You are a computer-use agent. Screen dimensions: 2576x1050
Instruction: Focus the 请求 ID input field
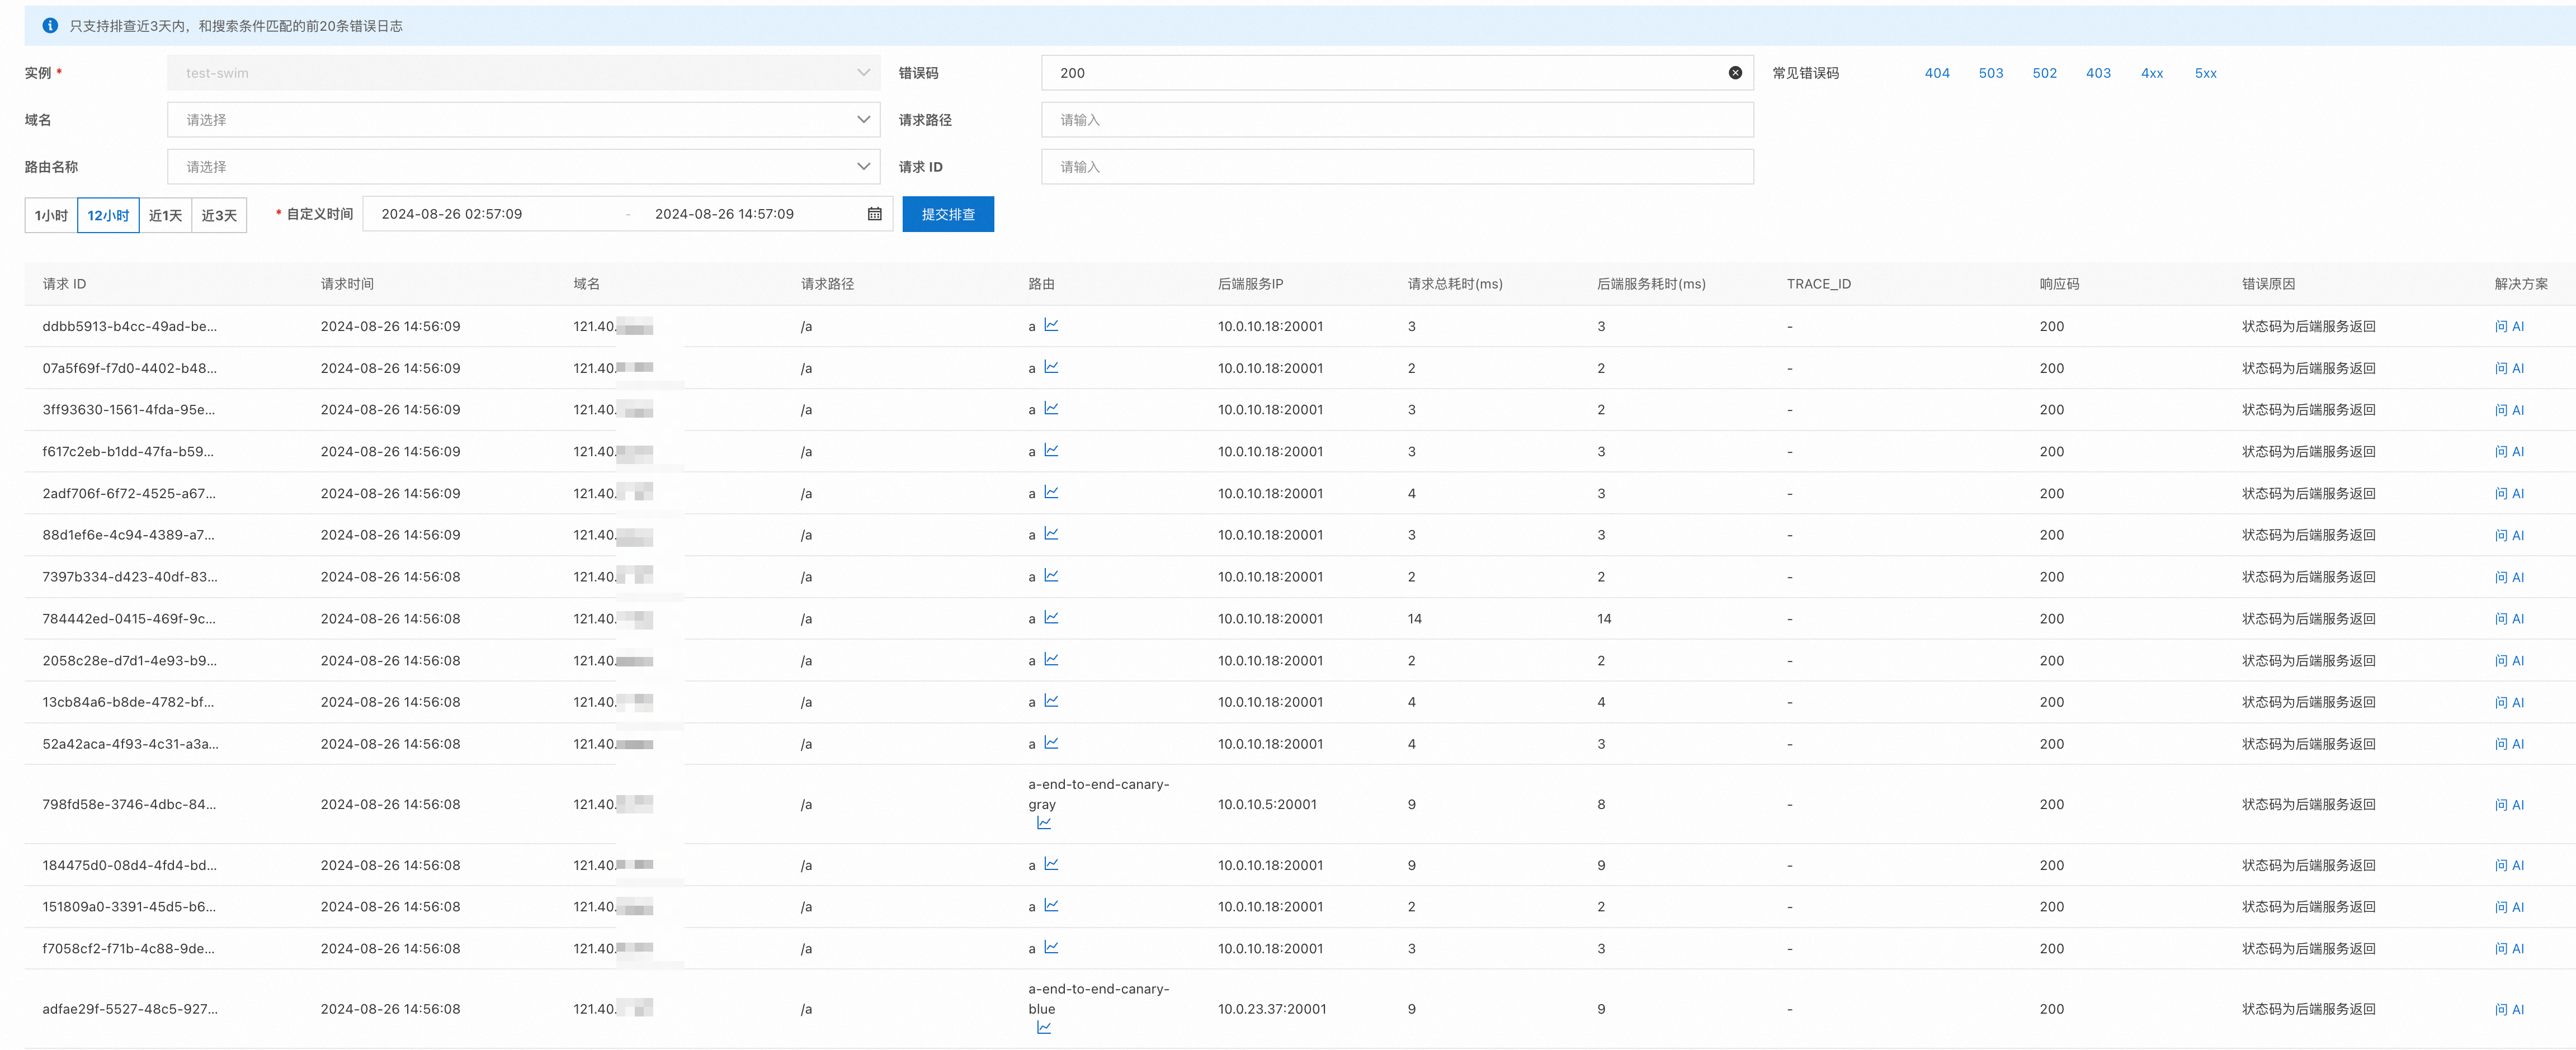point(1397,167)
